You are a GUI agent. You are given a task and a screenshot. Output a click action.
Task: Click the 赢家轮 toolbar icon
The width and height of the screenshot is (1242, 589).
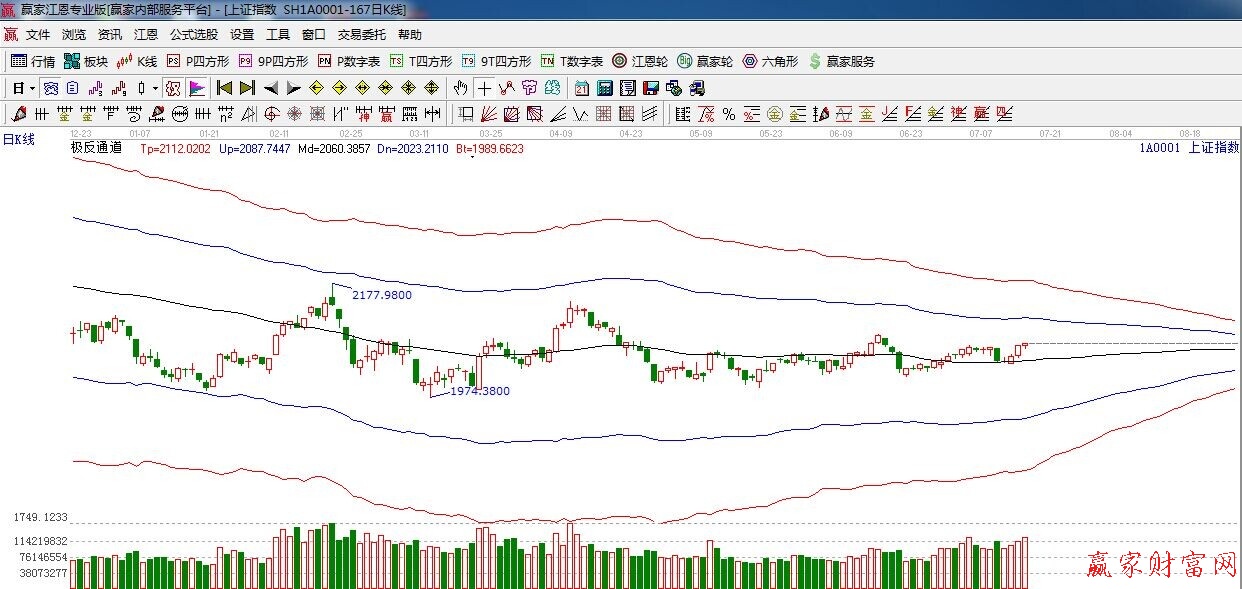705,61
